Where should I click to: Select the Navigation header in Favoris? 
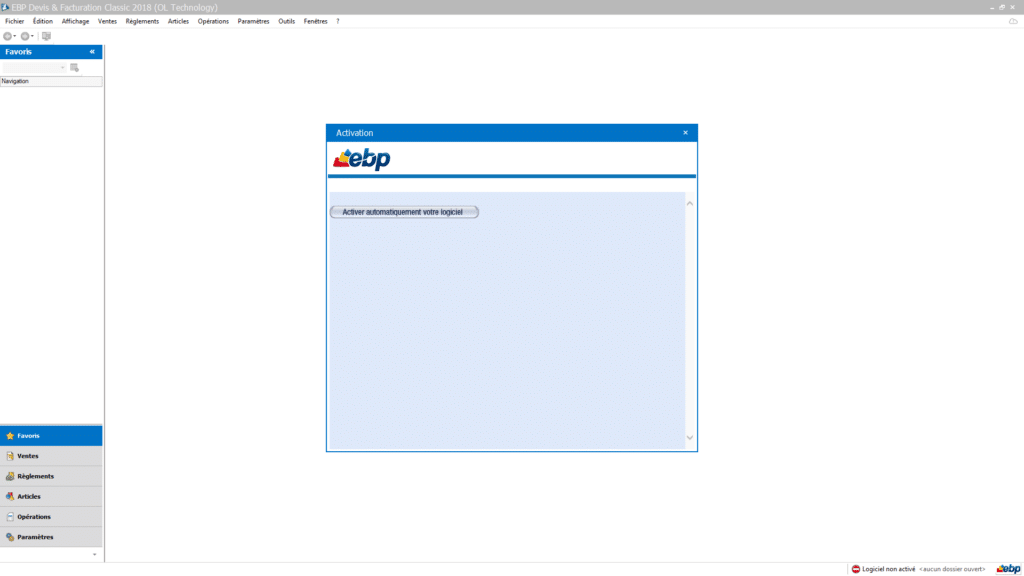51,81
